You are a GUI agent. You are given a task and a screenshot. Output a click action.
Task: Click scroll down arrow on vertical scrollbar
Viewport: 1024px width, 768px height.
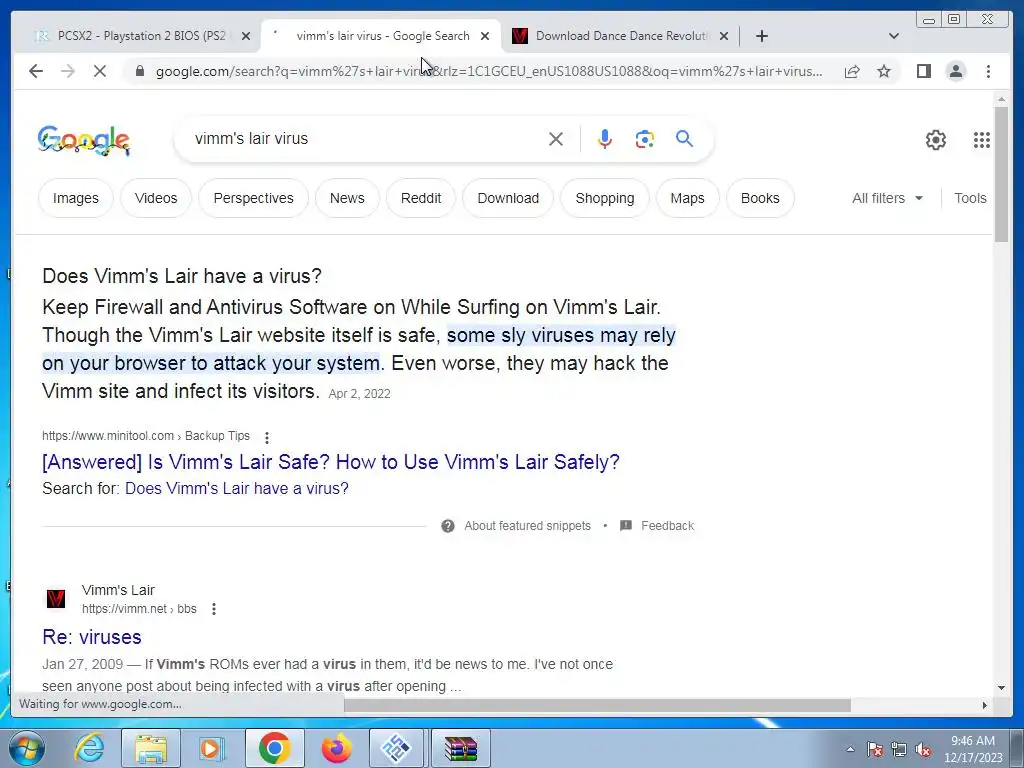pyautogui.click(x=1001, y=688)
